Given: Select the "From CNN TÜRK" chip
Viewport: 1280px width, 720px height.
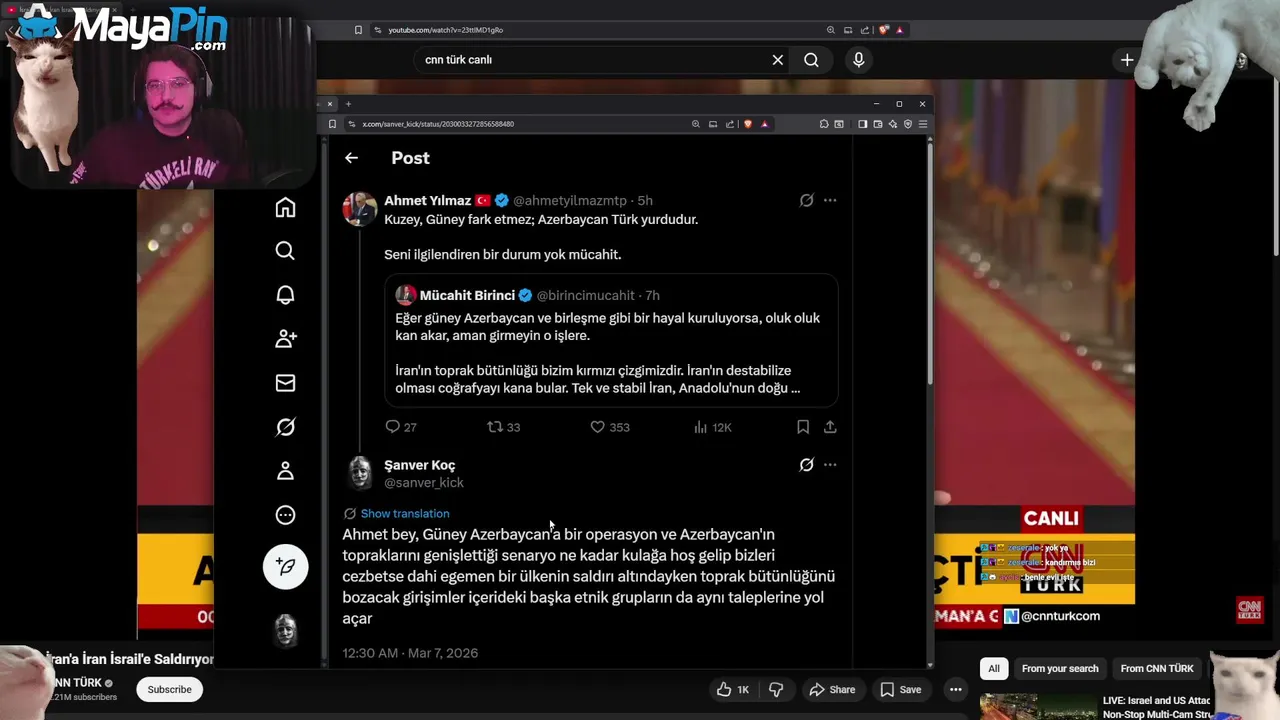Looking at the screenshot, I should click(x=1157, y=668).
